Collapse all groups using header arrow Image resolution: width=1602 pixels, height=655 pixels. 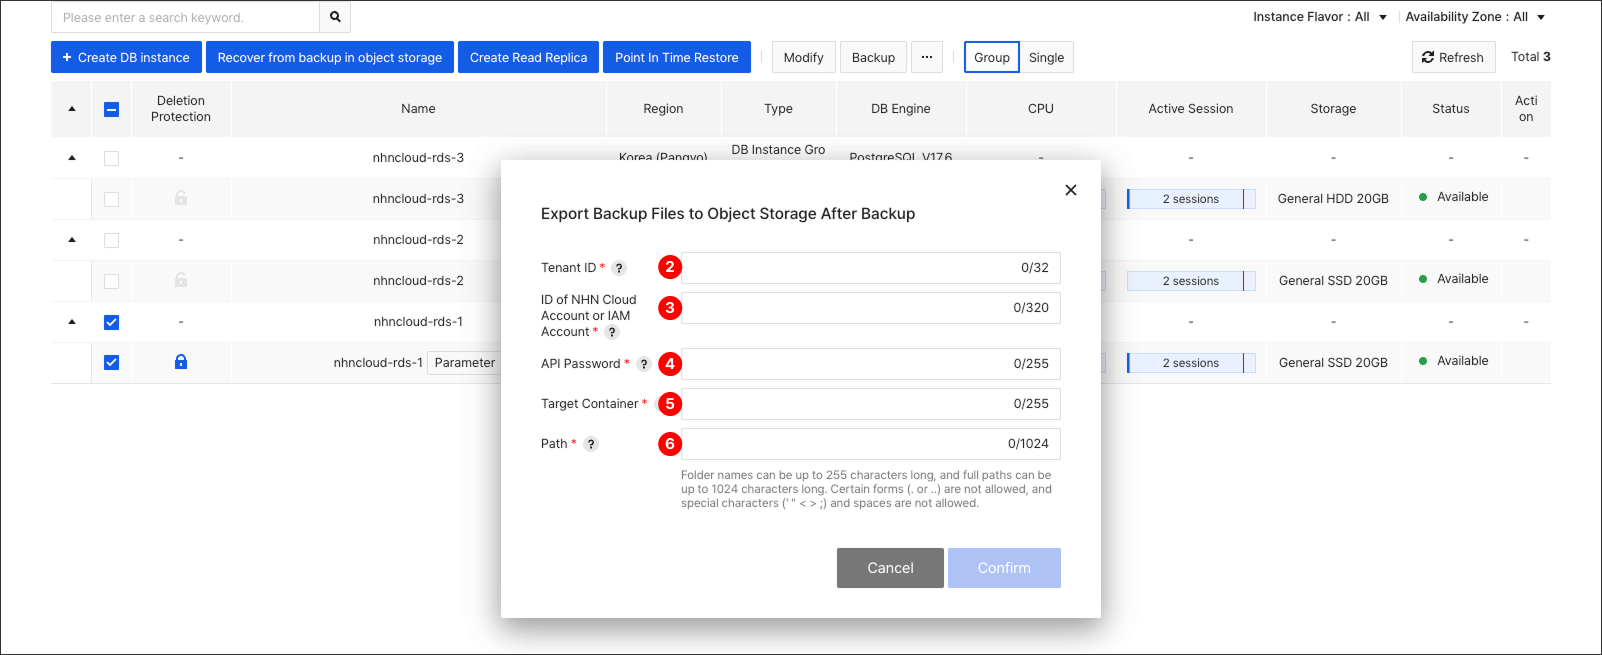click(72, 109)
